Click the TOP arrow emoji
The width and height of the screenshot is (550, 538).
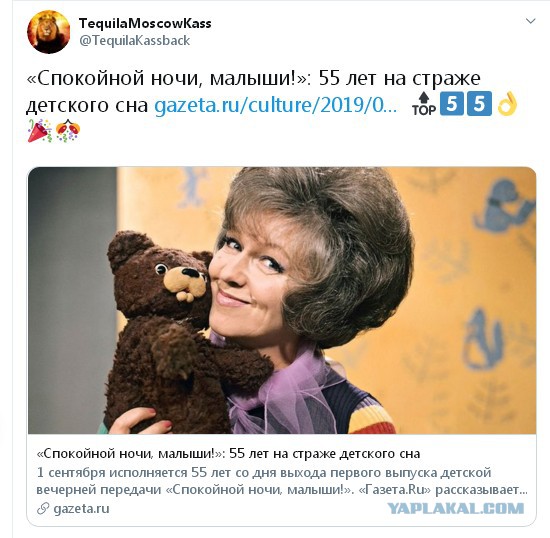tap(424, 104)
